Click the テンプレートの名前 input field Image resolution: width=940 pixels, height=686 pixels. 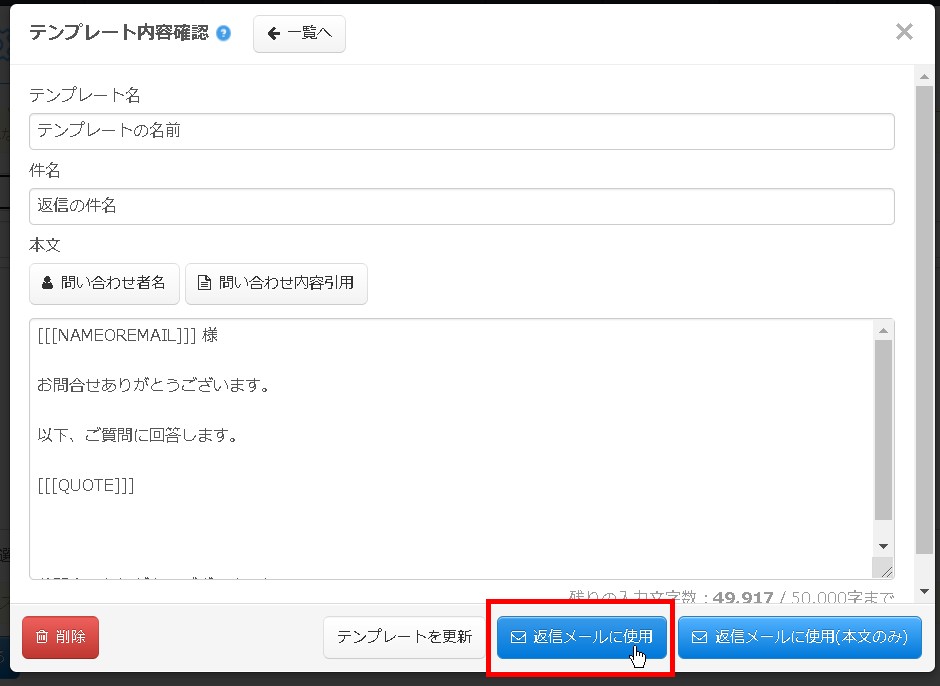[460, 131]
